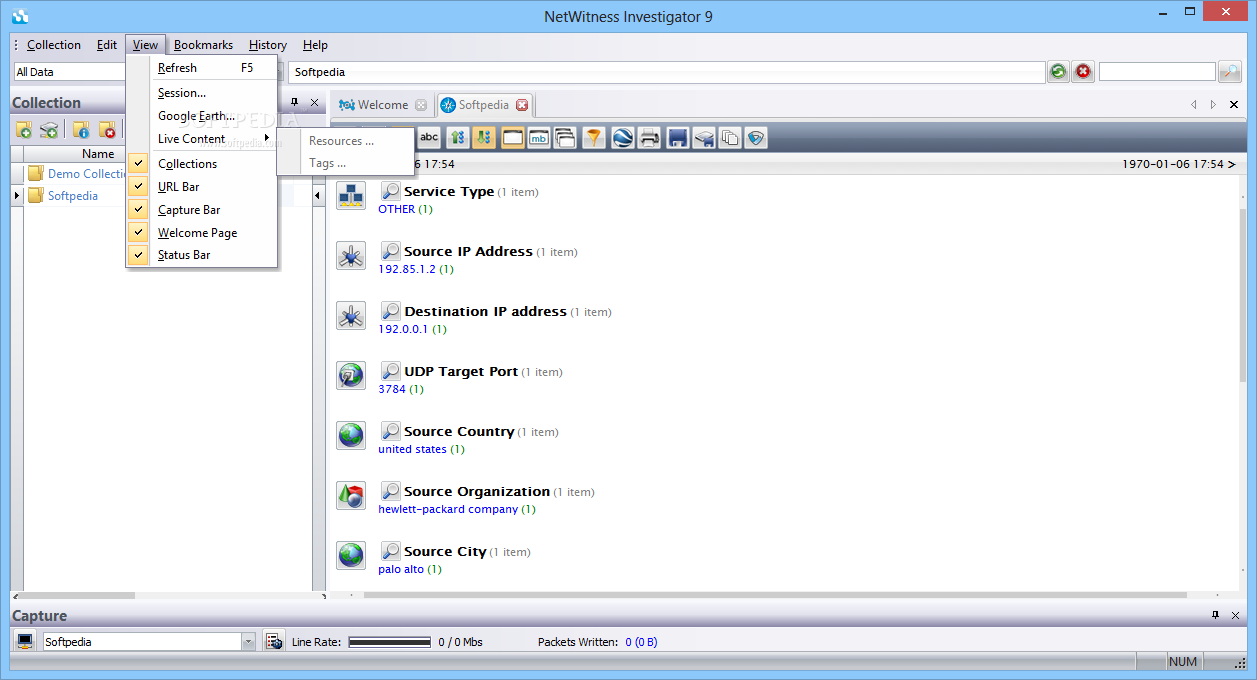
Task: Expand the Softpedia collection row arrow
Action: 16,195
